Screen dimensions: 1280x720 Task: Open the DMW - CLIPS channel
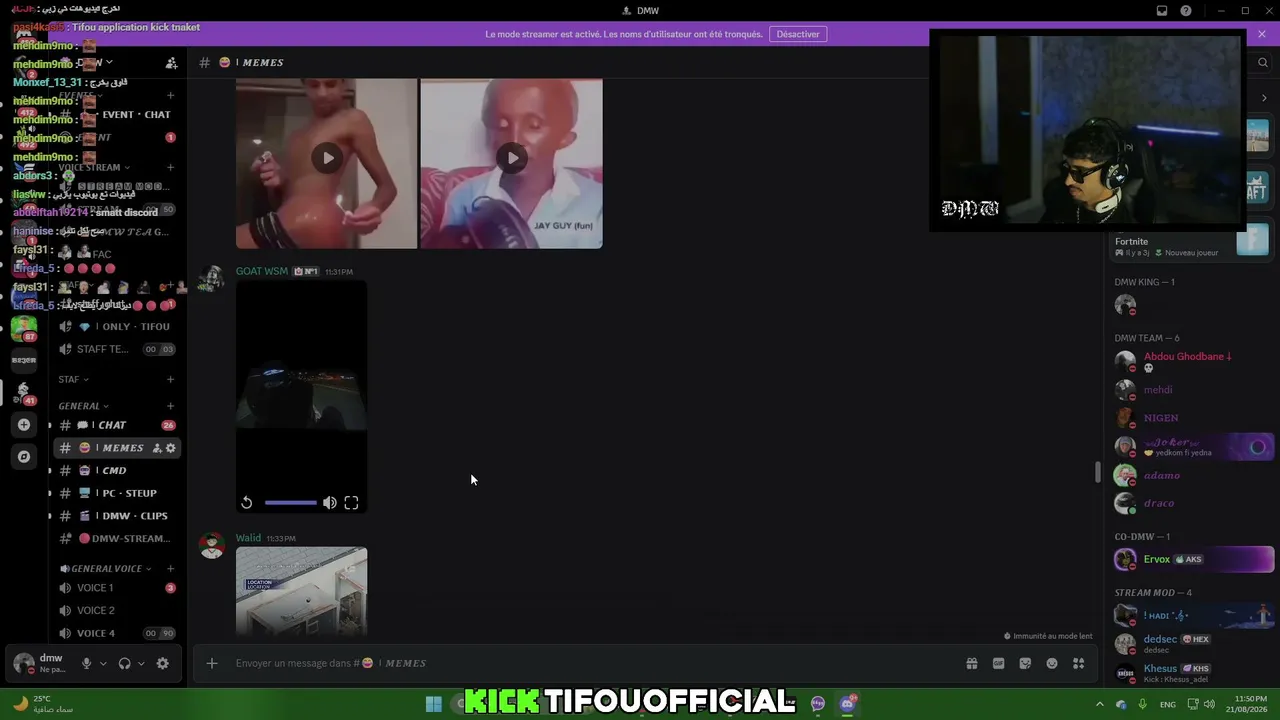115,516
